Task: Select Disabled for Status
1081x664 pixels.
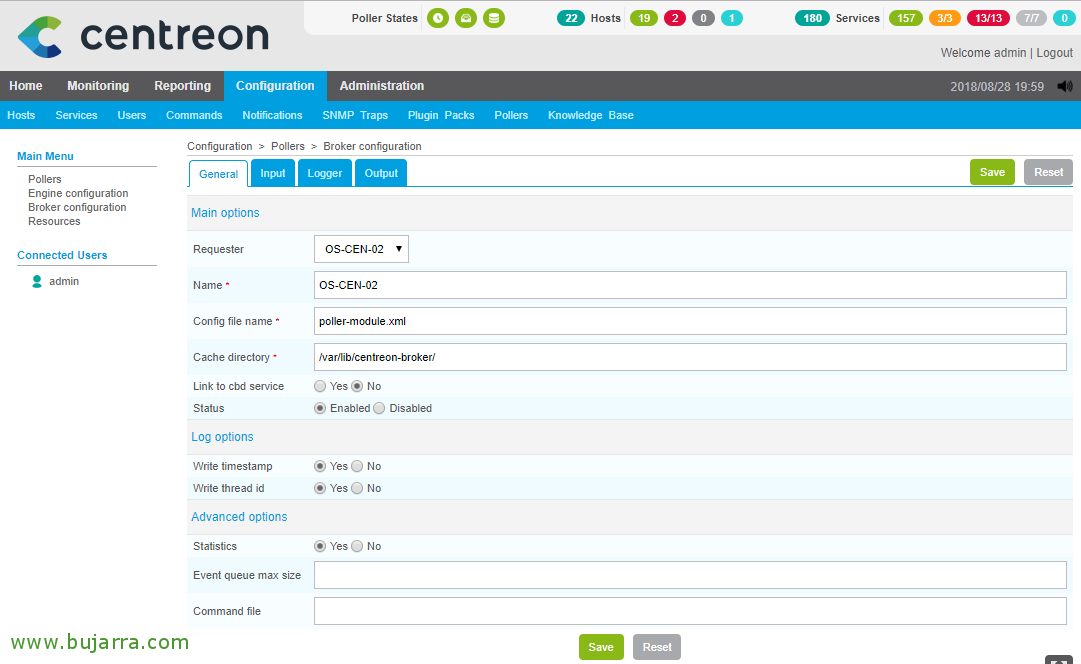Action: point(379,408)
